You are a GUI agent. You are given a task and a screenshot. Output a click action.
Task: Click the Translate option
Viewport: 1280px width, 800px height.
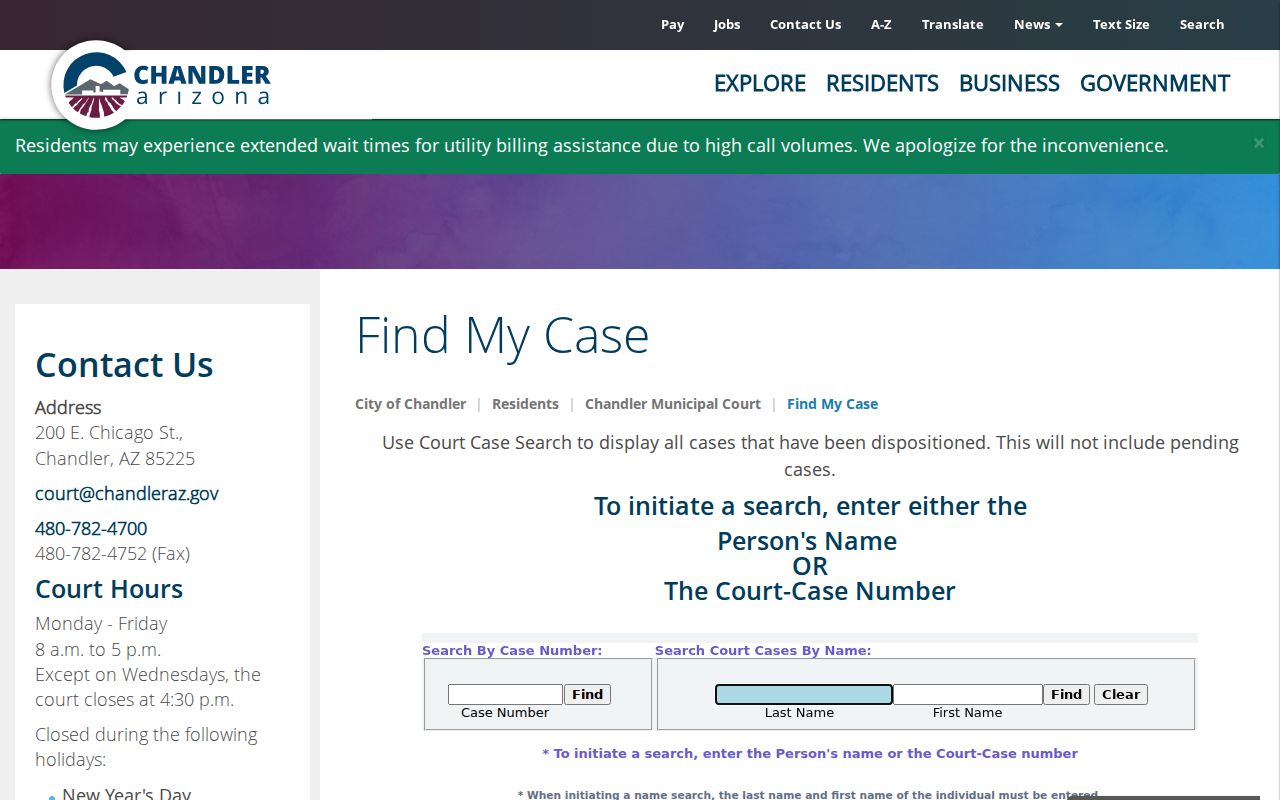pyautogui.click(x=953, y=25)
